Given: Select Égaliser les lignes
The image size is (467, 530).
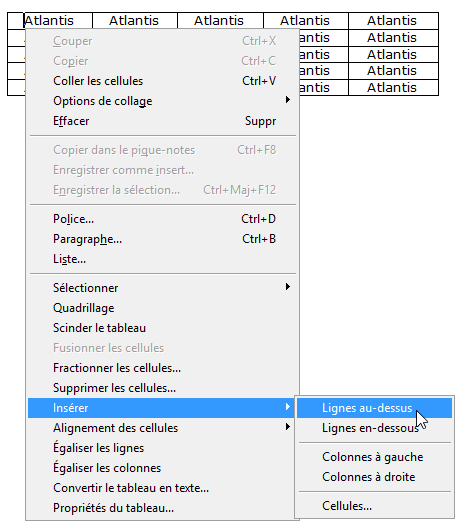Looking at the screenshot, I should [163, 448].
